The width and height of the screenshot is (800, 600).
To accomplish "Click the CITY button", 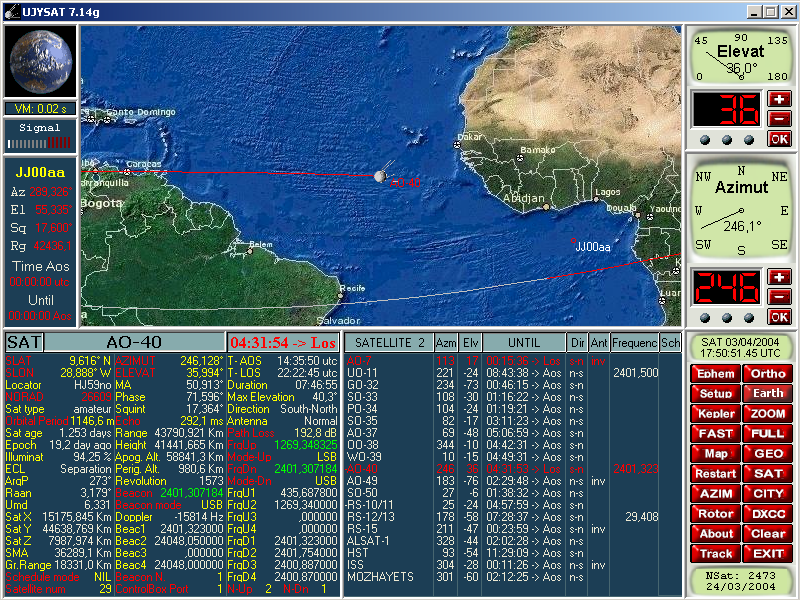I will pyautogui.click(x=768, y=493).
